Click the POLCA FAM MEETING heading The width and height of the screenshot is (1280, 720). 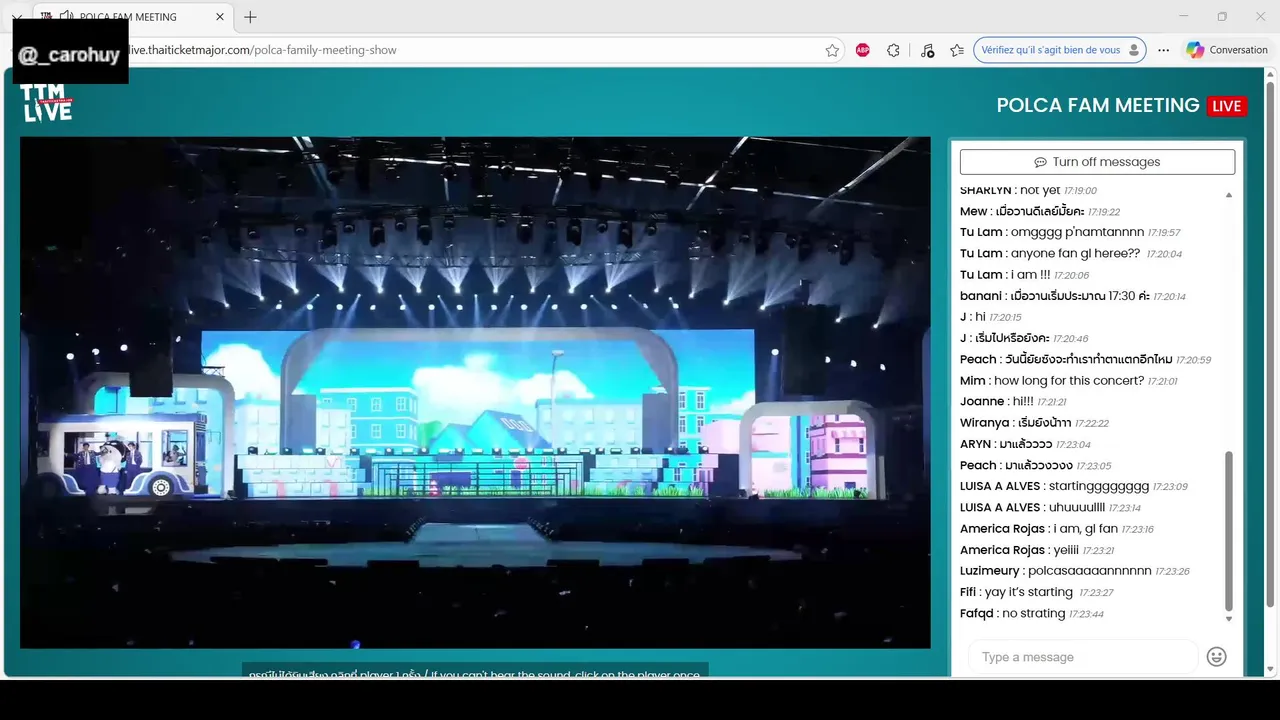click(x=1098, y=105)
